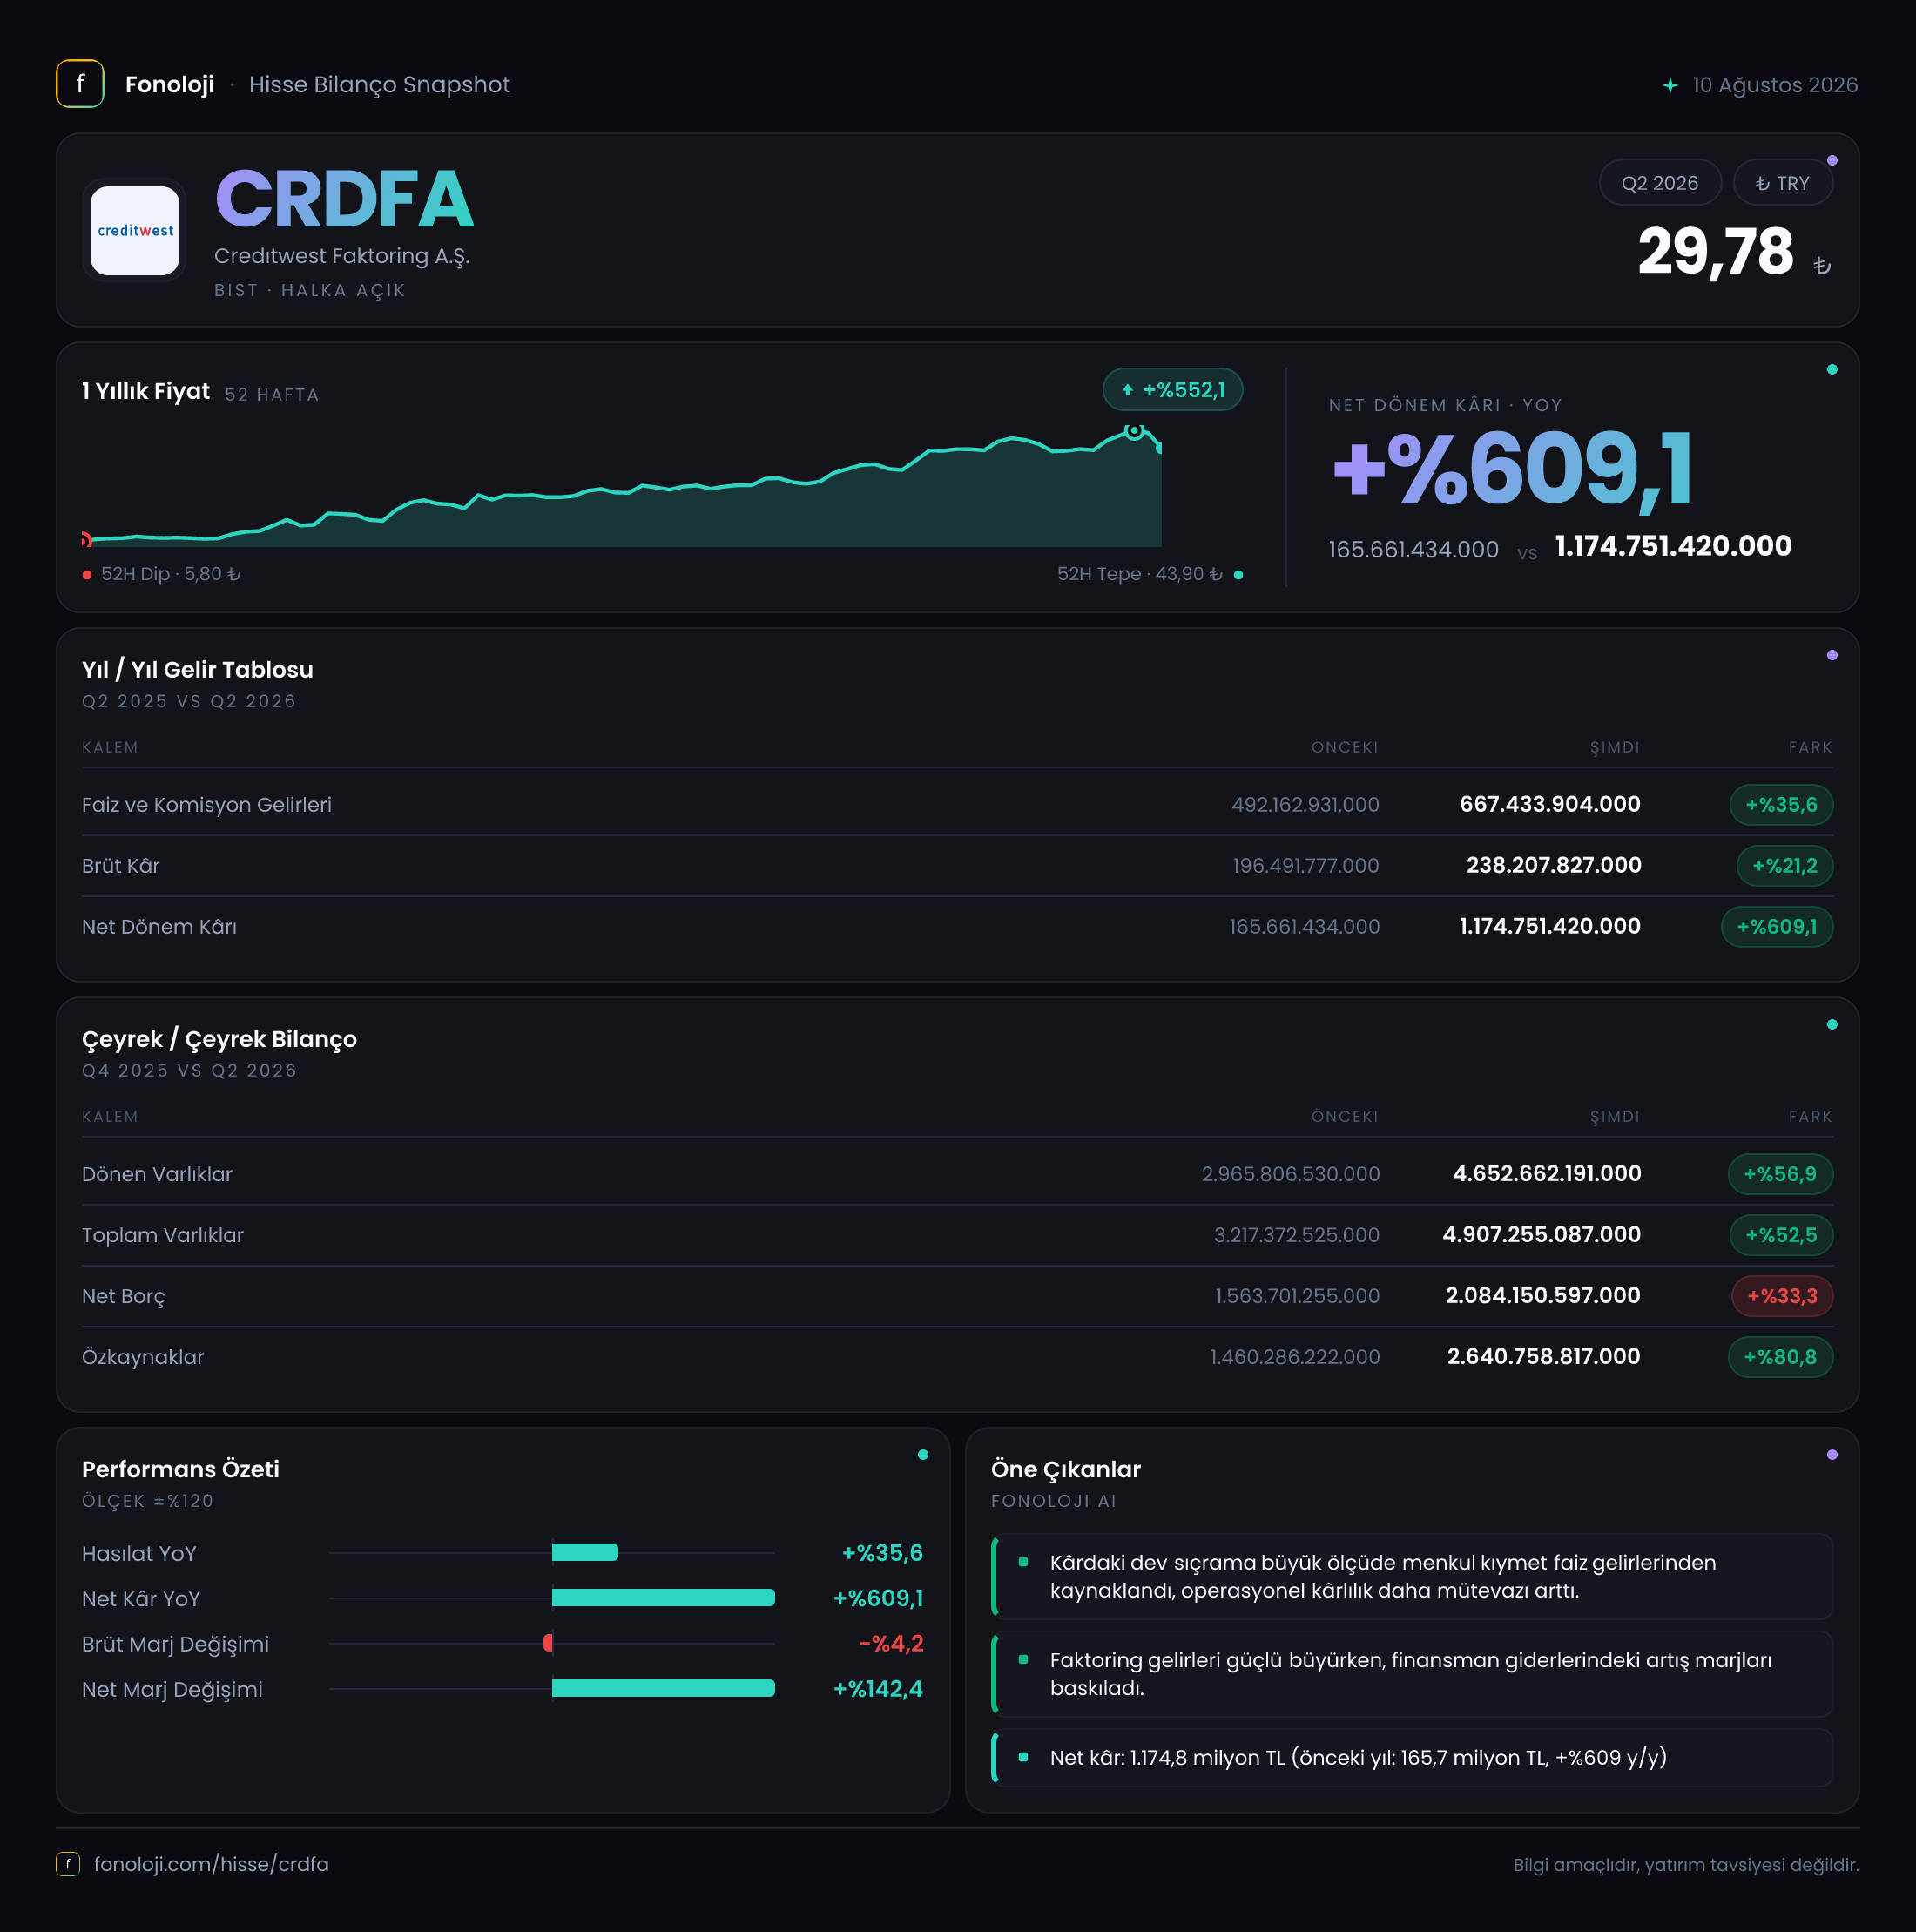Click the red start marker on price chart
Screen dimensions: 1916x1932
(86, 540)
